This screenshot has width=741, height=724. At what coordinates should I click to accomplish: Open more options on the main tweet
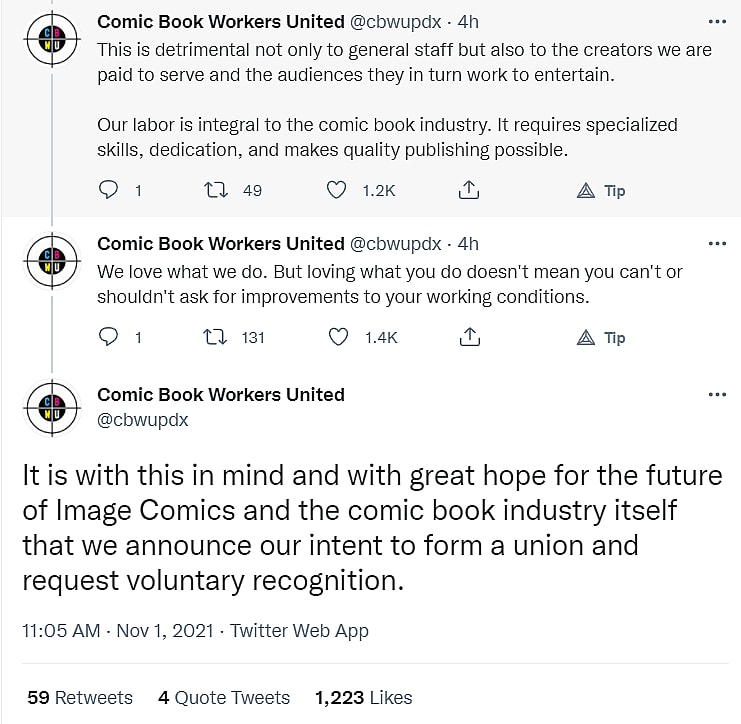(x=717, y=394)
